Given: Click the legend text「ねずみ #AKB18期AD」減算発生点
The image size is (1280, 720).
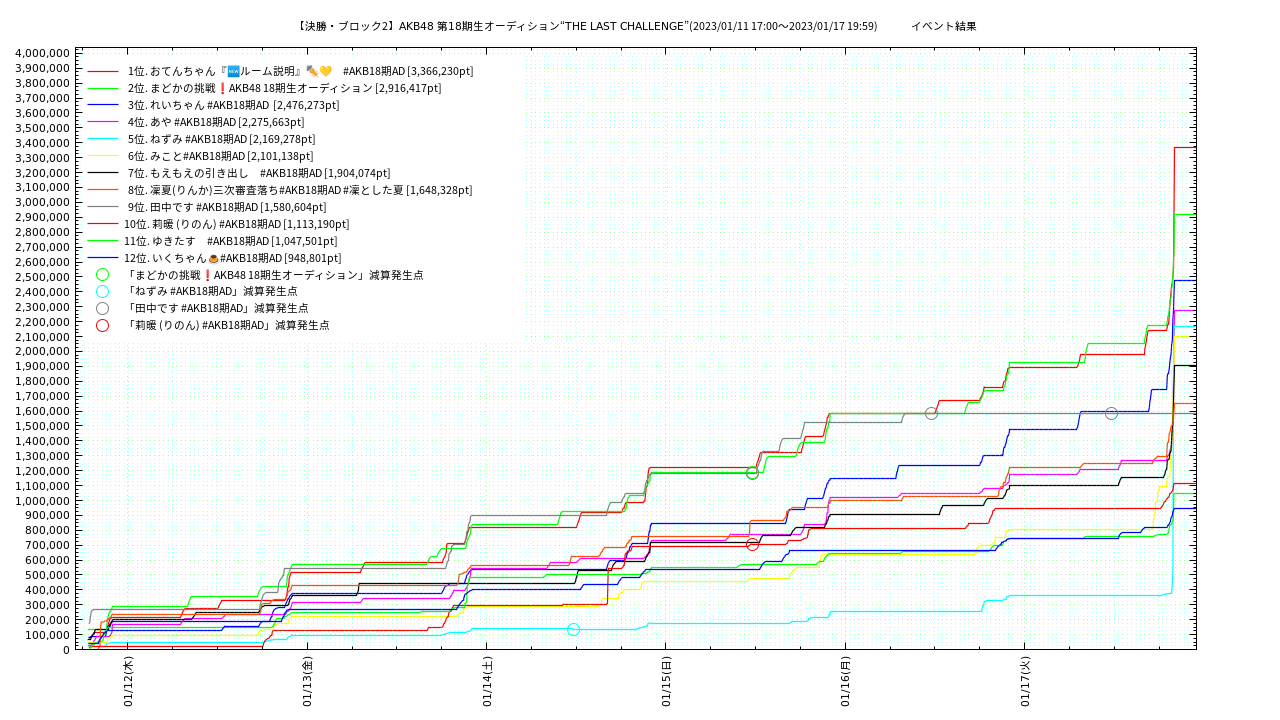Looking at the screenshot, I should click(211, 291).
